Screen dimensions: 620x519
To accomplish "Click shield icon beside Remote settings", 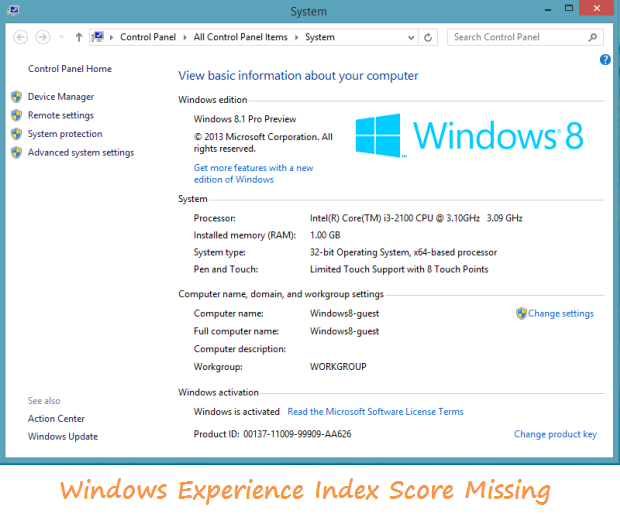I will [16, 115].
